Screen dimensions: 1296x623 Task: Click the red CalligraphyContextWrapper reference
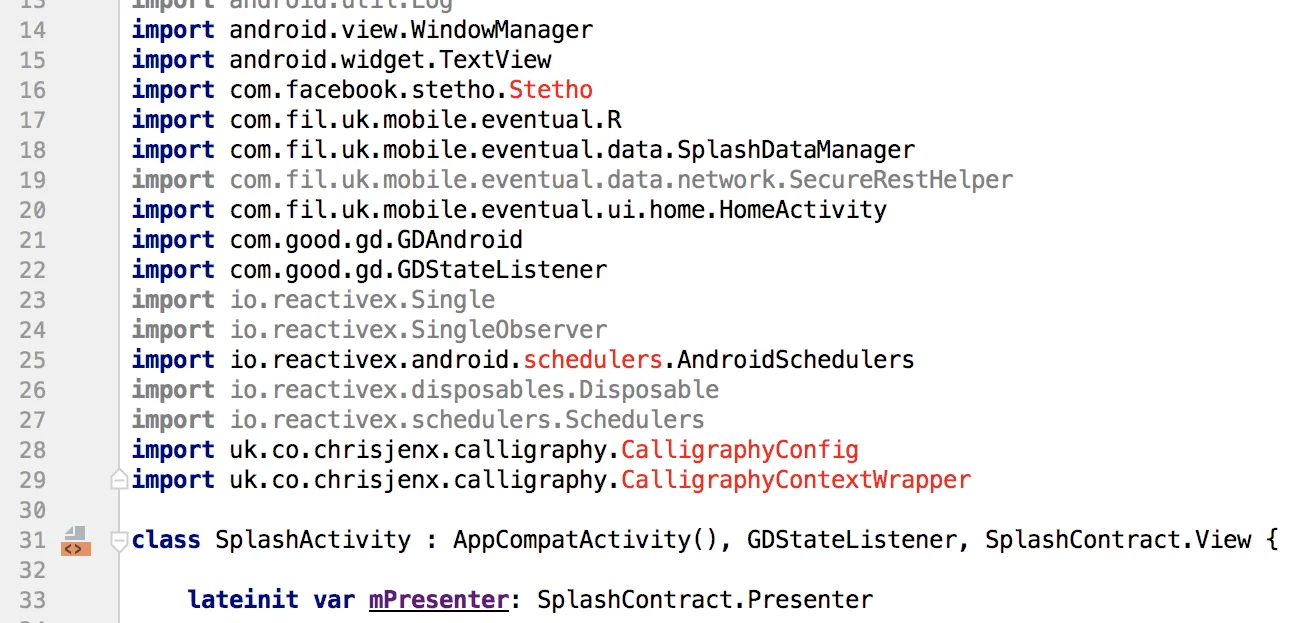[795, 480]
